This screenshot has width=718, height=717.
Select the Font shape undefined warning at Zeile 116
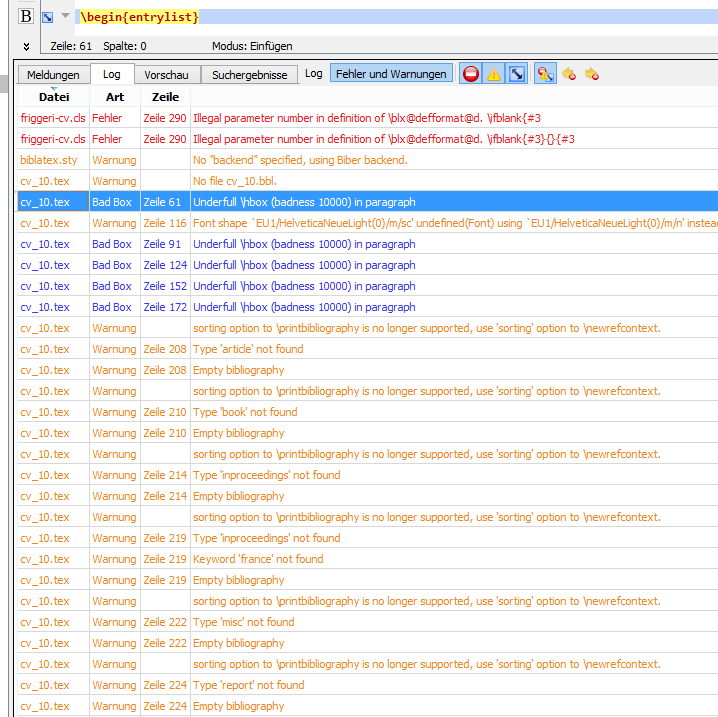tap(368, 223)
